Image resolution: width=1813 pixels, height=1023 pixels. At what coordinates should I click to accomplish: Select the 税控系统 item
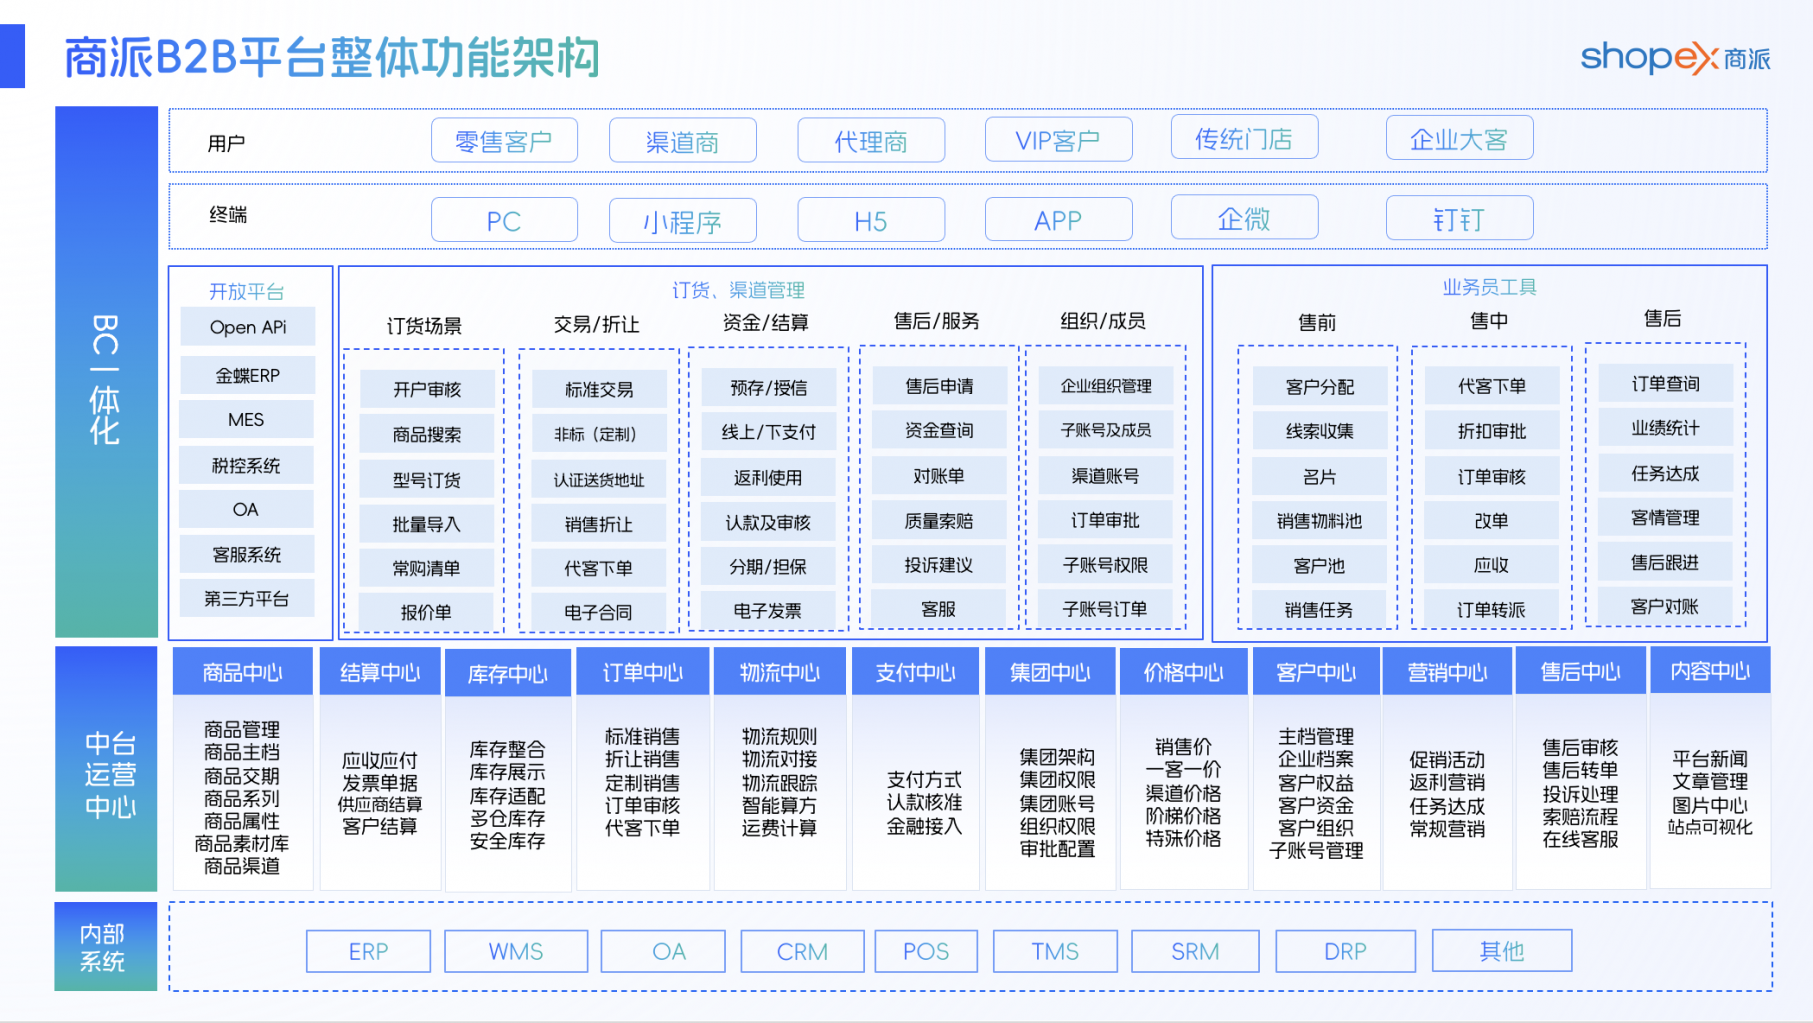coord(246,465)
